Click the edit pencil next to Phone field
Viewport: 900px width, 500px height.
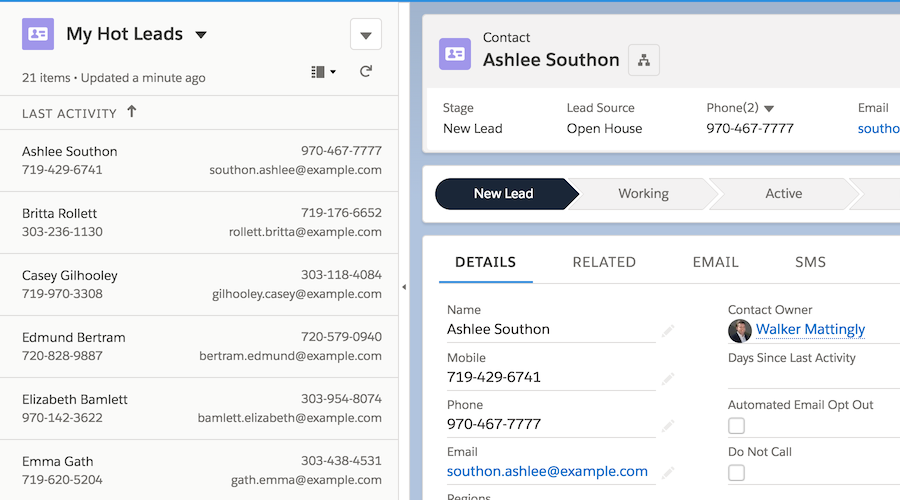[x=667, y=425]
